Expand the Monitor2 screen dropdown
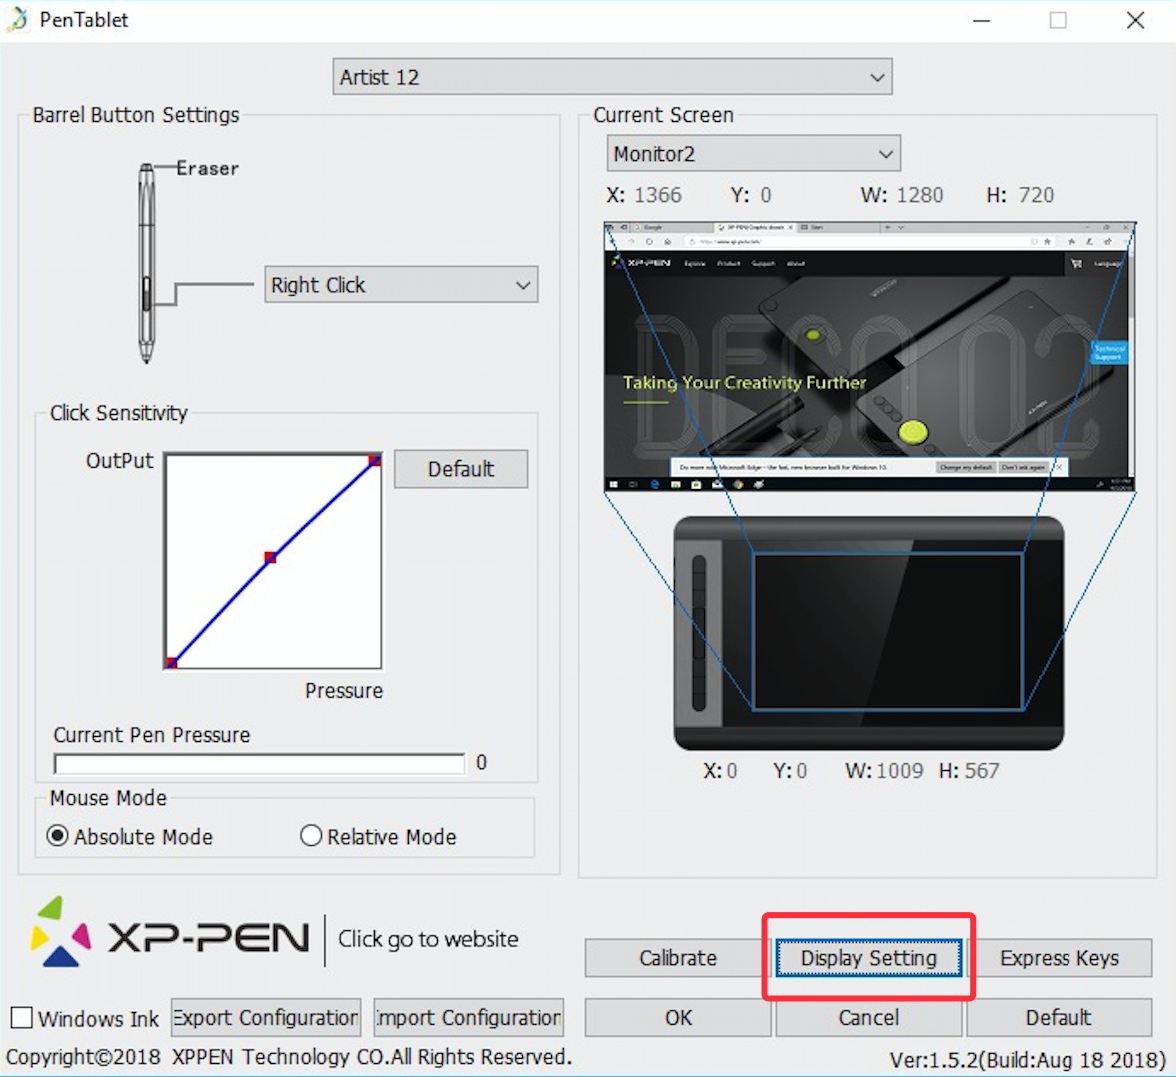Screen dimensions: 1176x1077 pyautogui.click(x=753, y=154)
